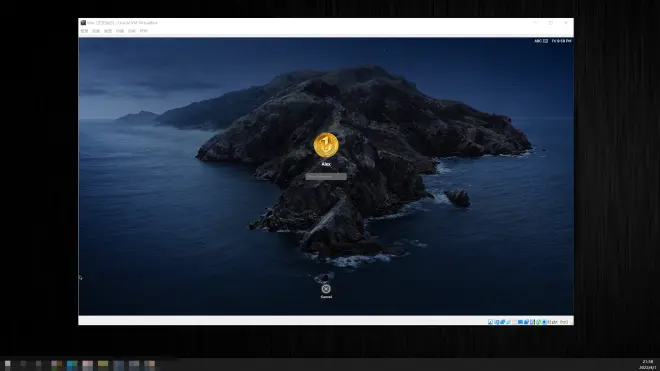Click the macOS clock showing Fri 9:58 PM
Image resolution: width=660 pixels, height=371 pixels.
562,41
